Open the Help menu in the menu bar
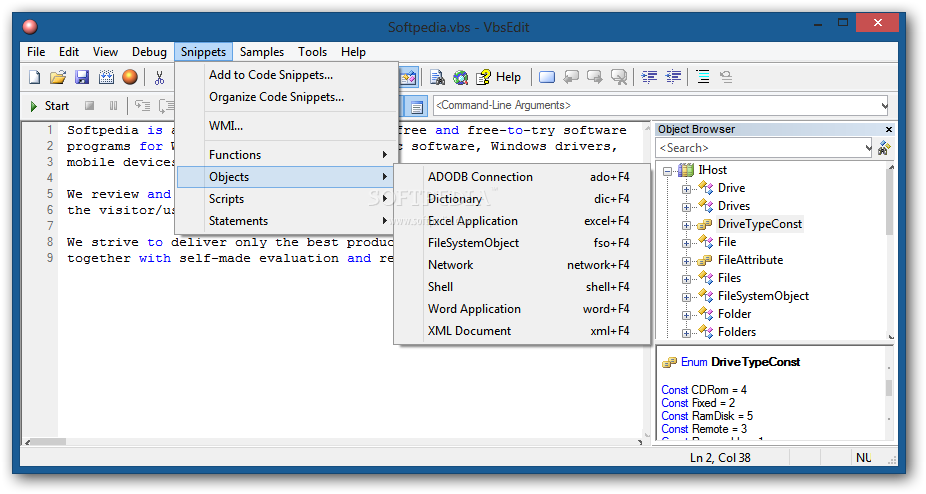Image resolution: width=926 pixels, height=494 pixels. [353, 52]
